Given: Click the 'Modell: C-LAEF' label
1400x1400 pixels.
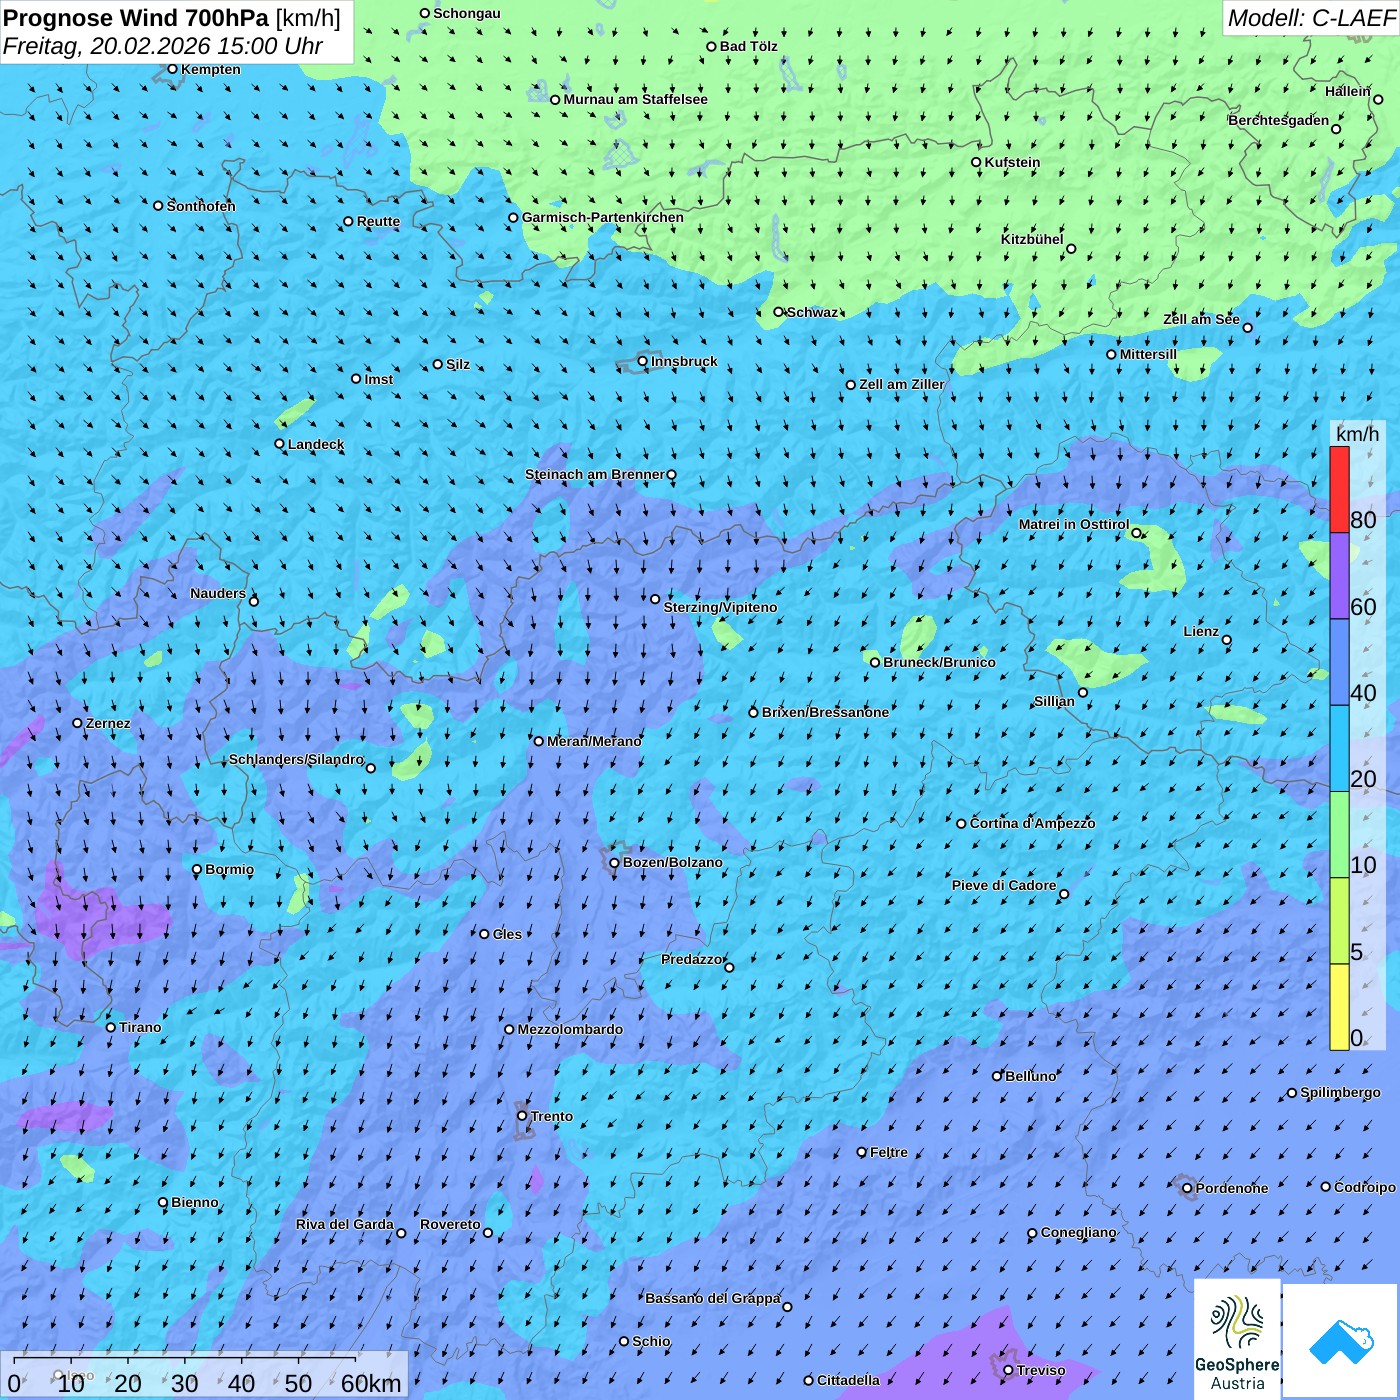Looking at the screenshot, I should pos(1311,18).
